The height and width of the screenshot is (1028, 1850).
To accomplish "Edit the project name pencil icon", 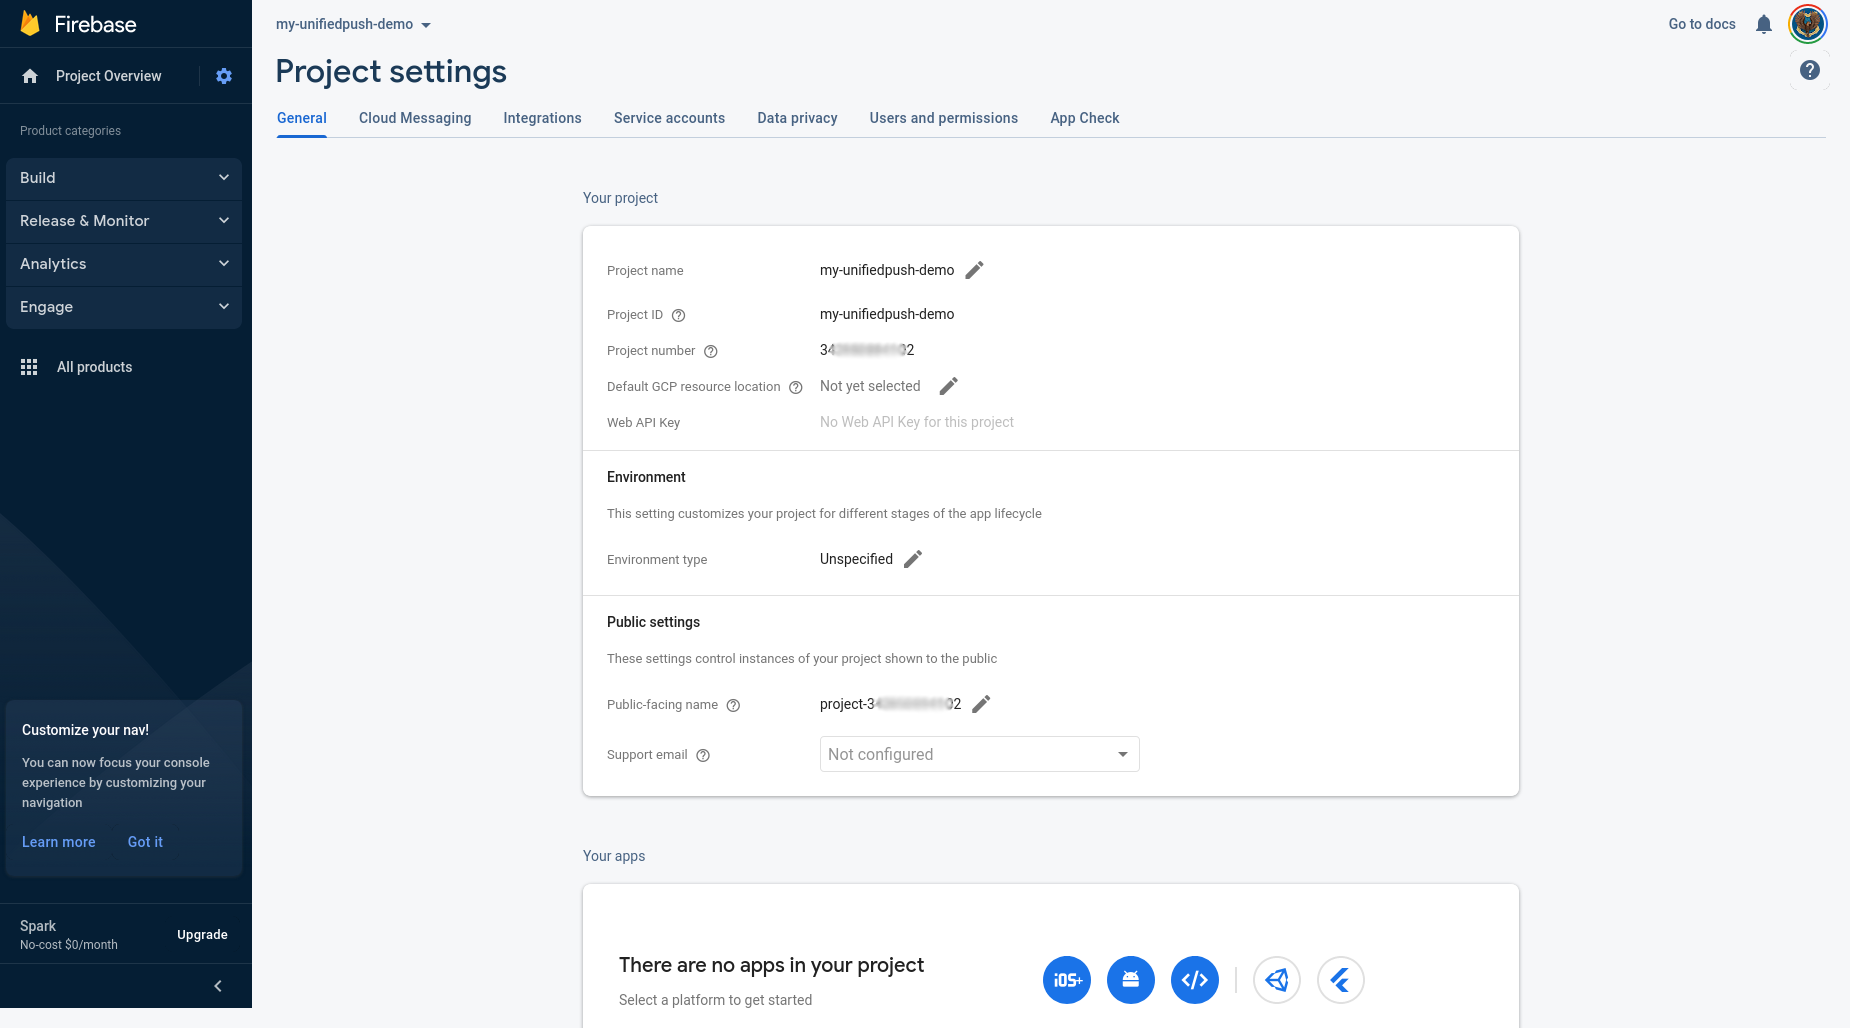I will [975, 270].
